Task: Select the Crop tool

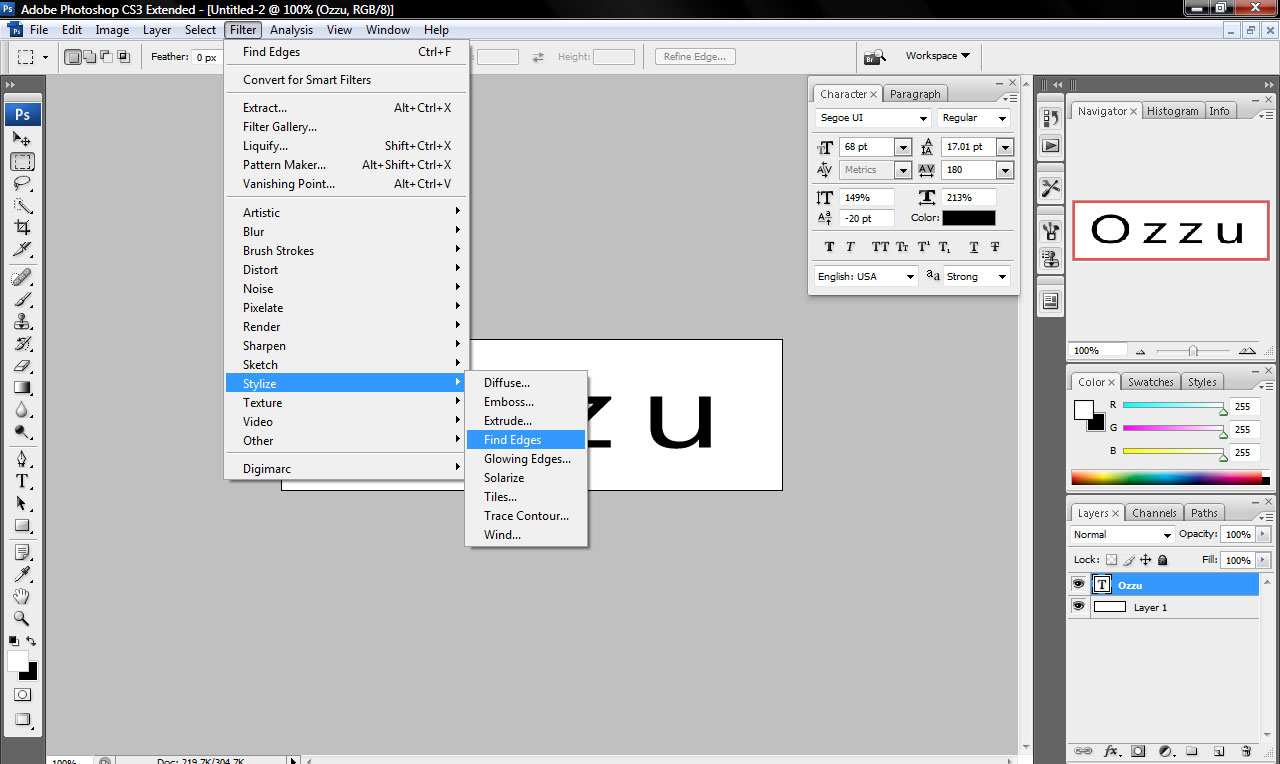Action: click(x=22, y=228)
